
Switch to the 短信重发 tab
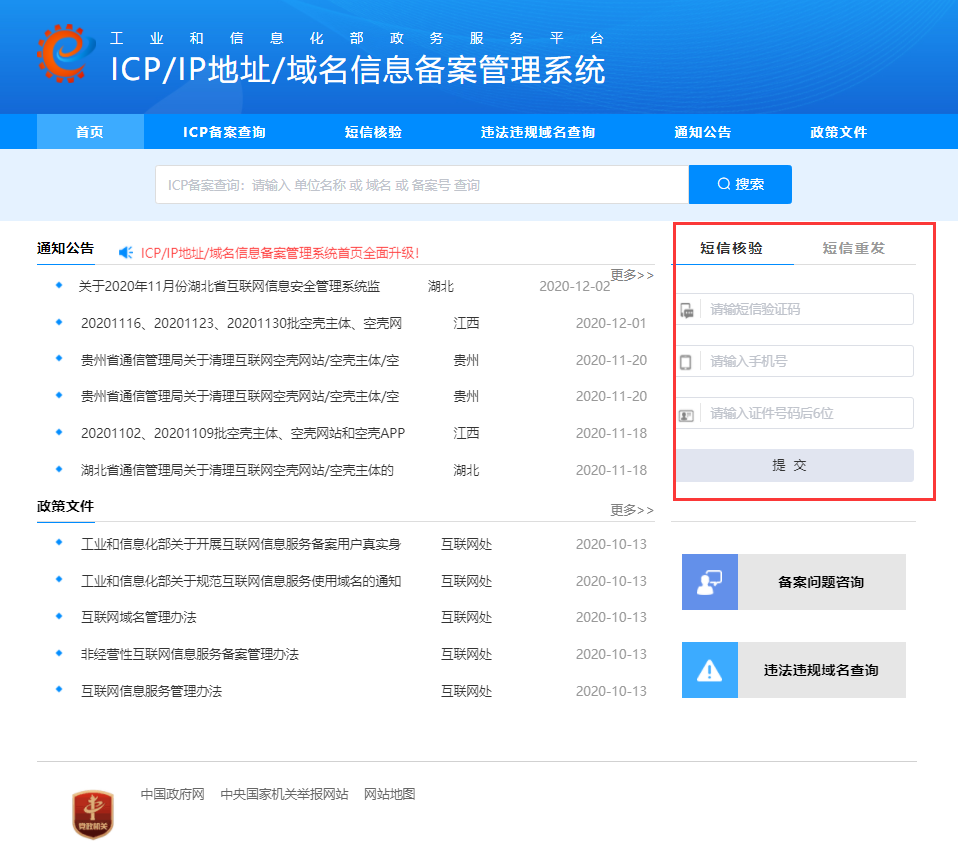pyautogui.click(x=853, y=248)
